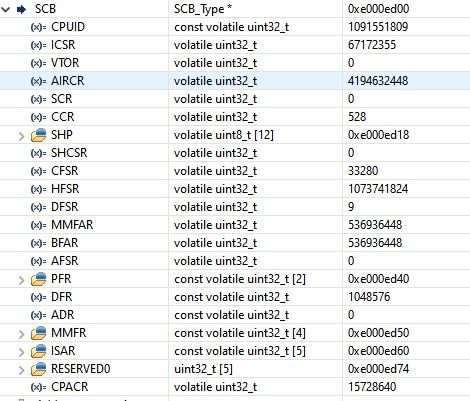Select the ICSR register name
The width and height of the screenshot is (470, 401).
[x=63, y=45]
